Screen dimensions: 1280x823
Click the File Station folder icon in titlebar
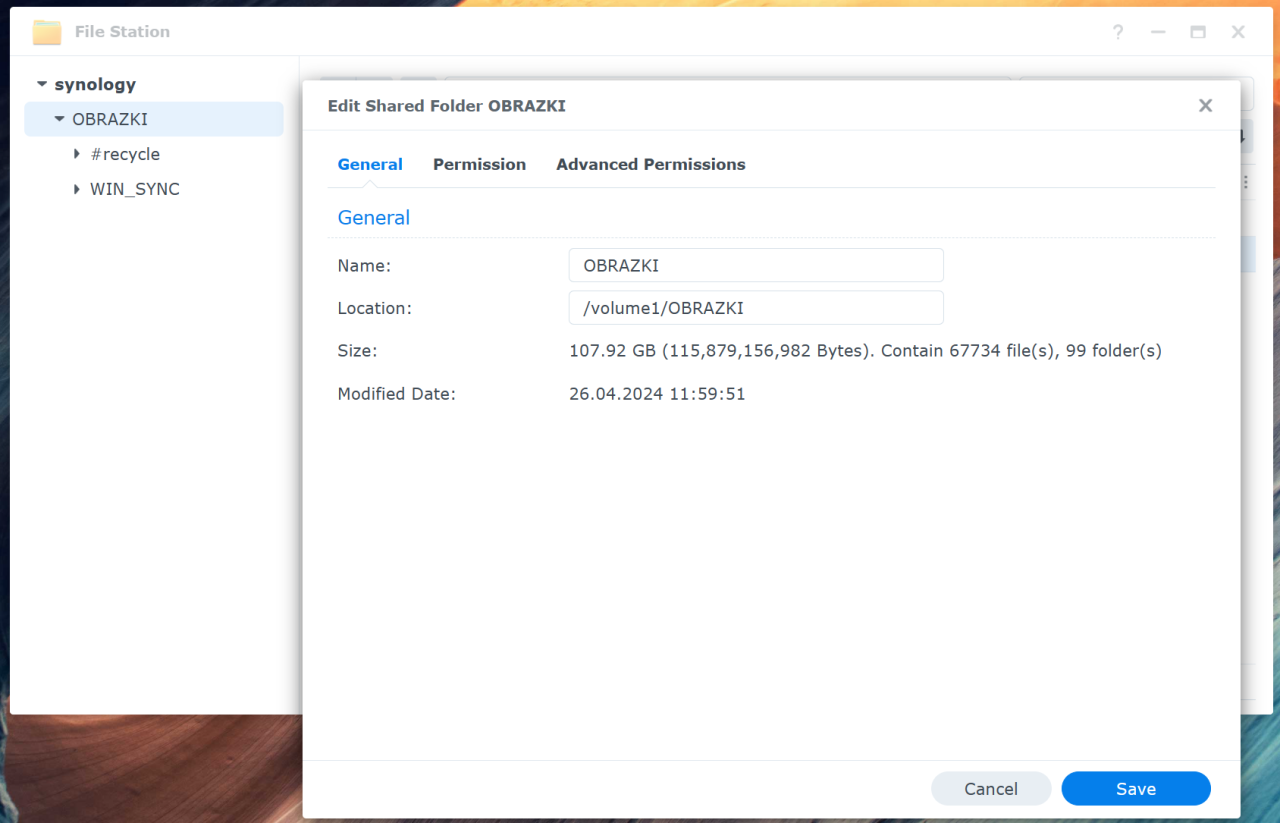pos(46,31)
